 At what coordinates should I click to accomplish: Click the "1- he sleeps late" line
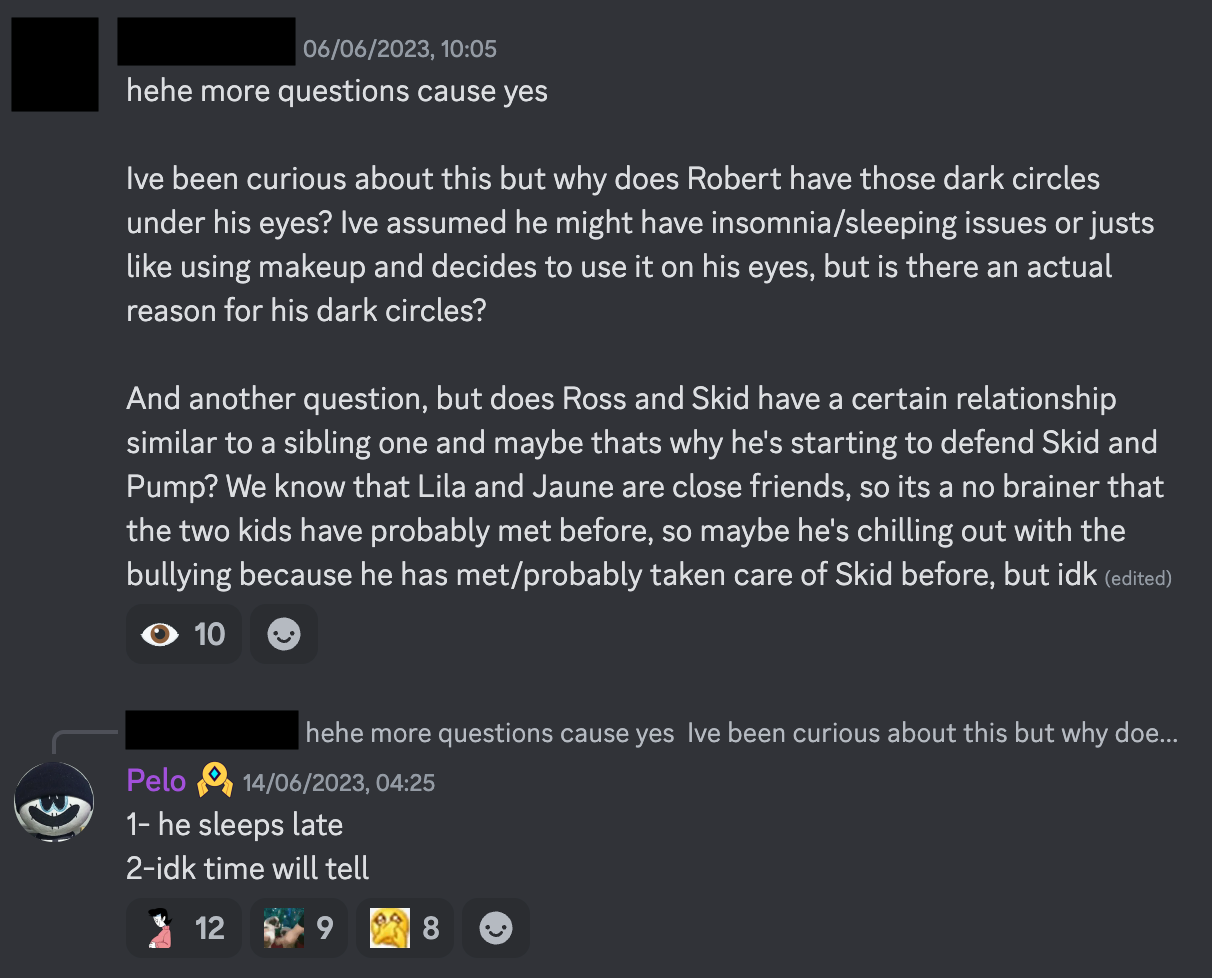click(x=235, y=824)
